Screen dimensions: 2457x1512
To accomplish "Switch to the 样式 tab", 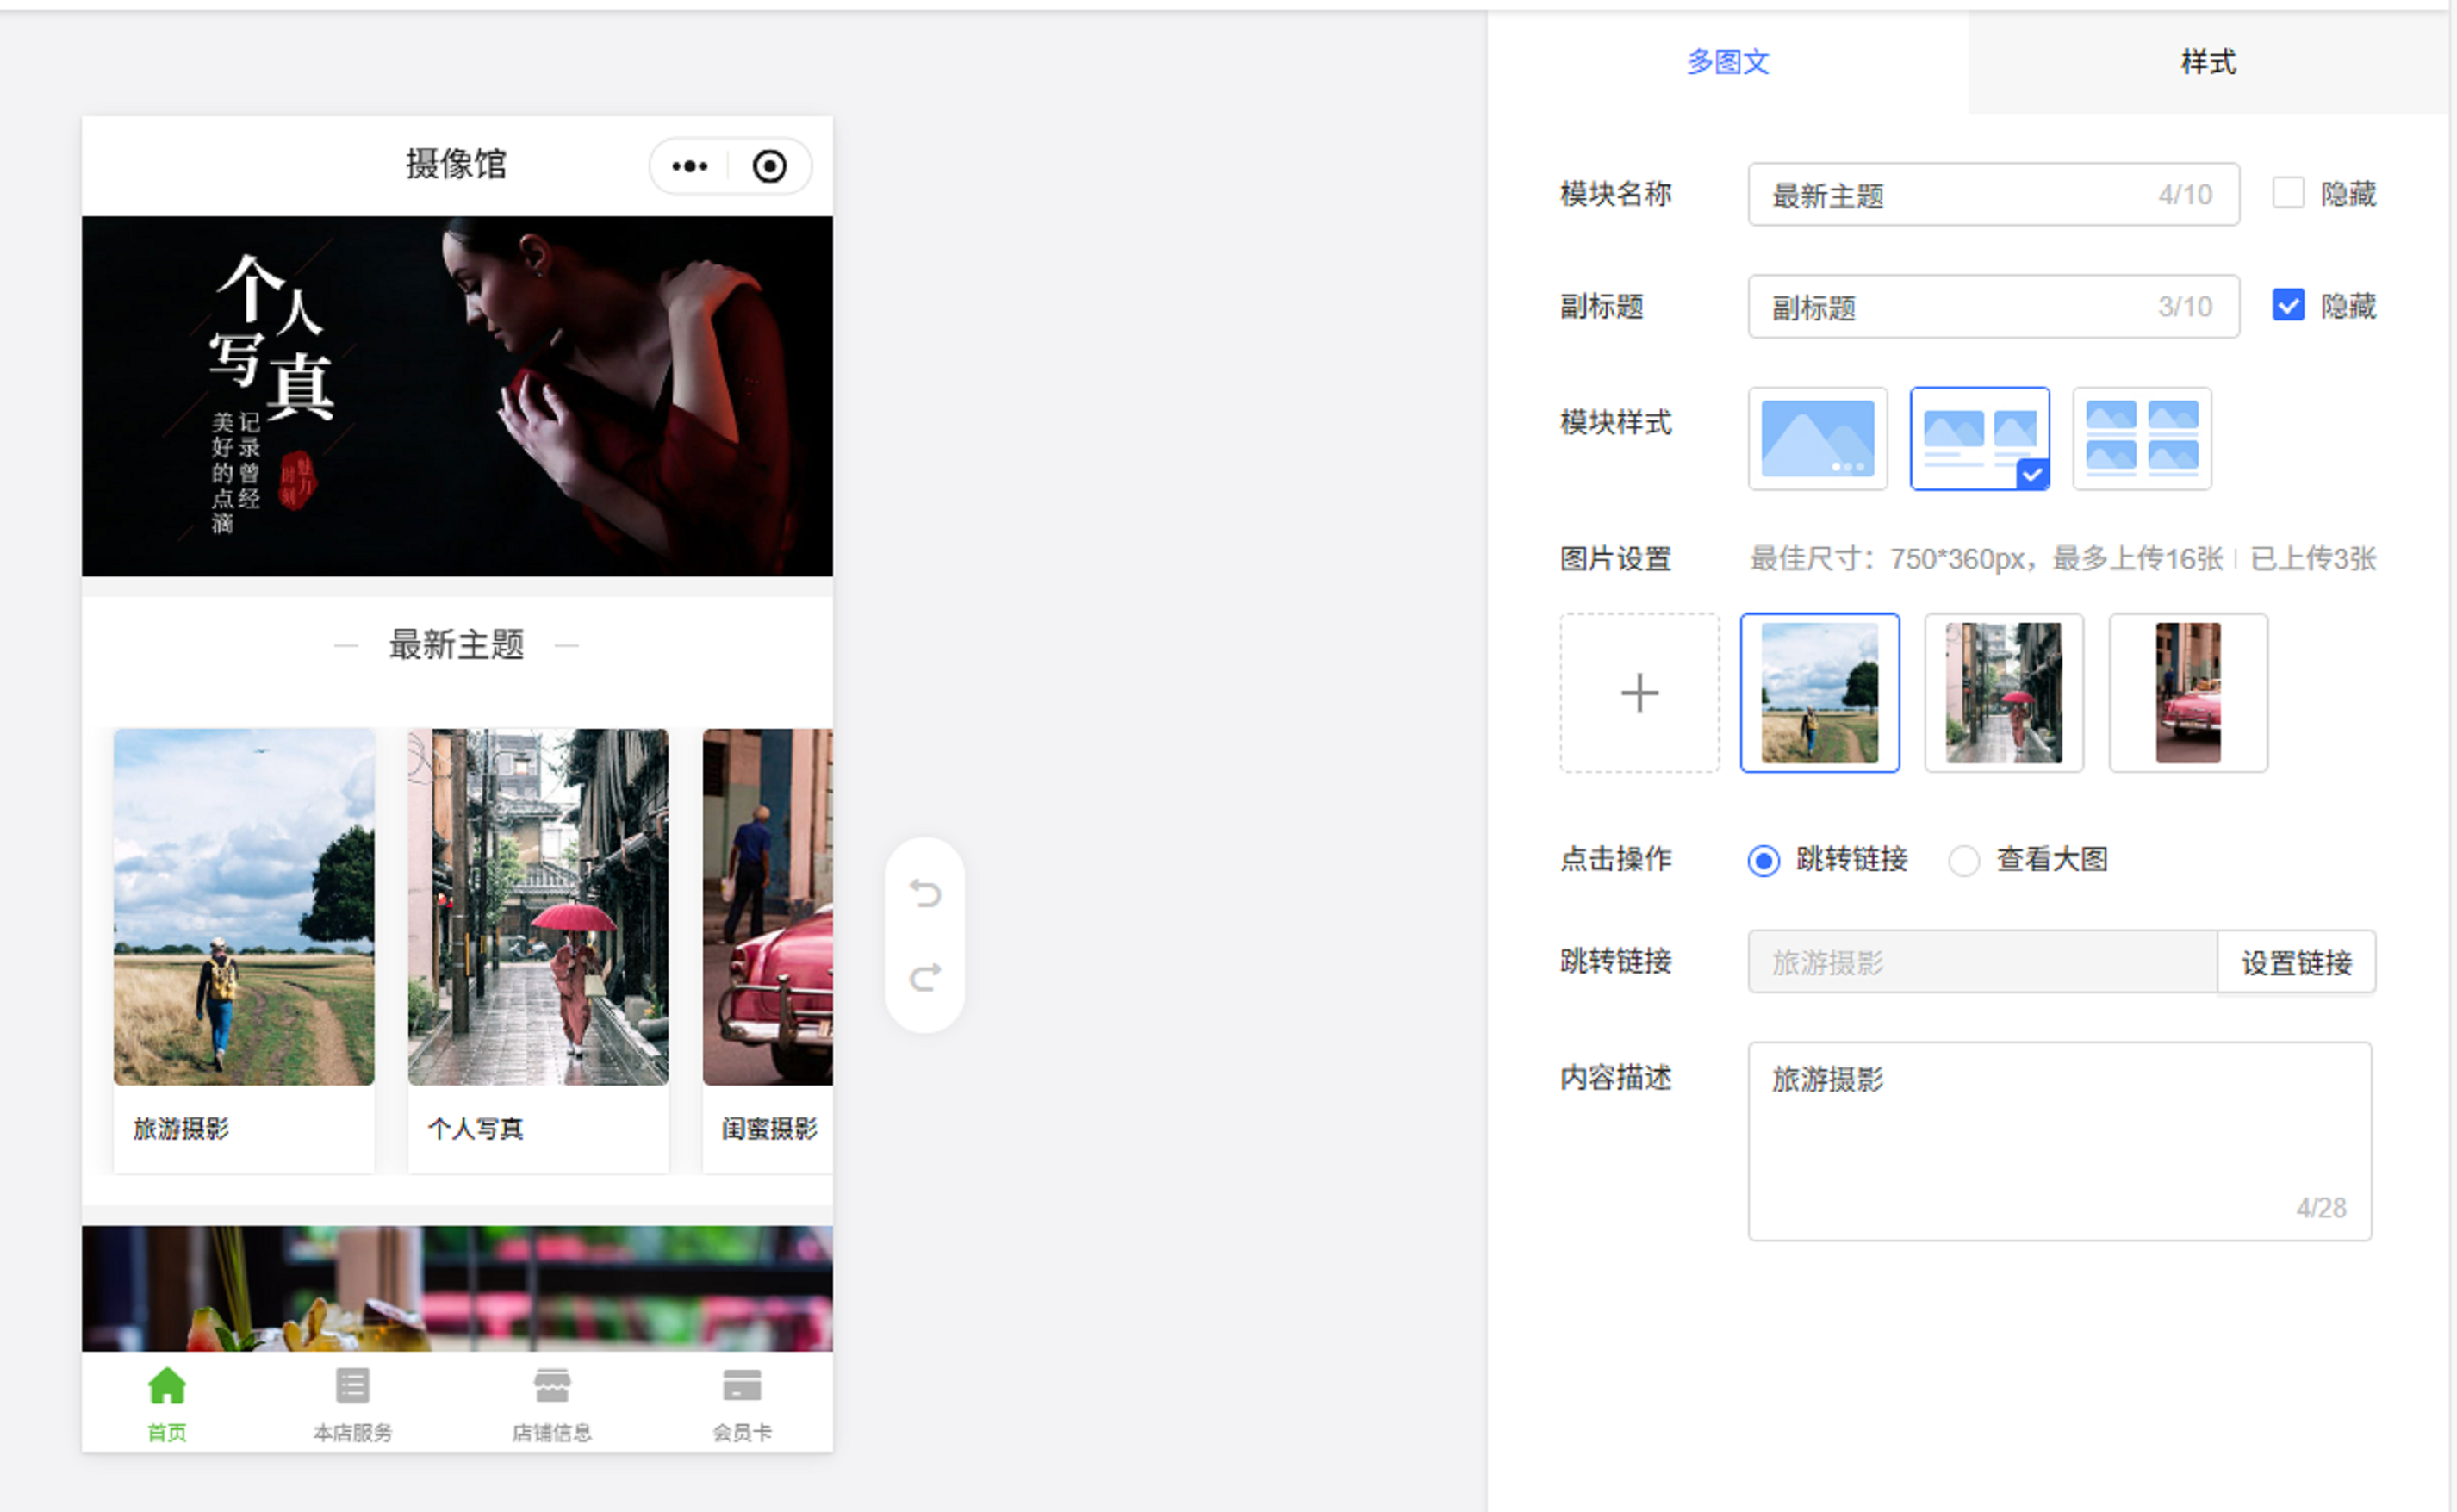I will [x=2208, y=62].
